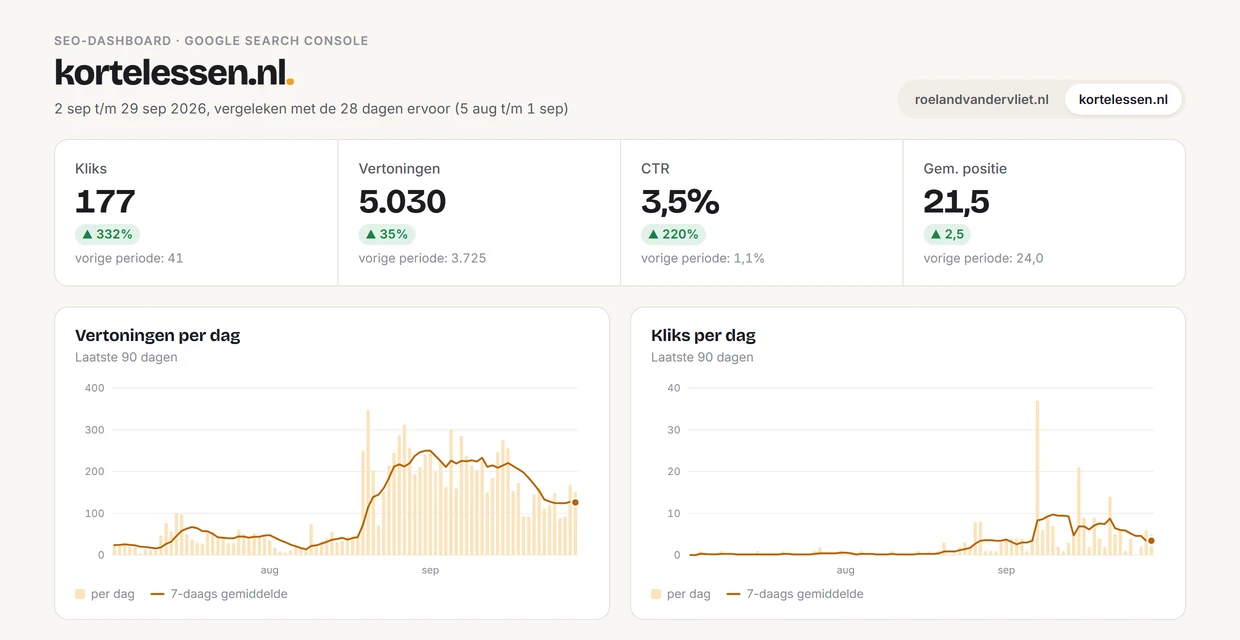1240x640 pixels.
Task: Click 'vorige periode: 1,1%' text
Action: click(x=703, y=258)
